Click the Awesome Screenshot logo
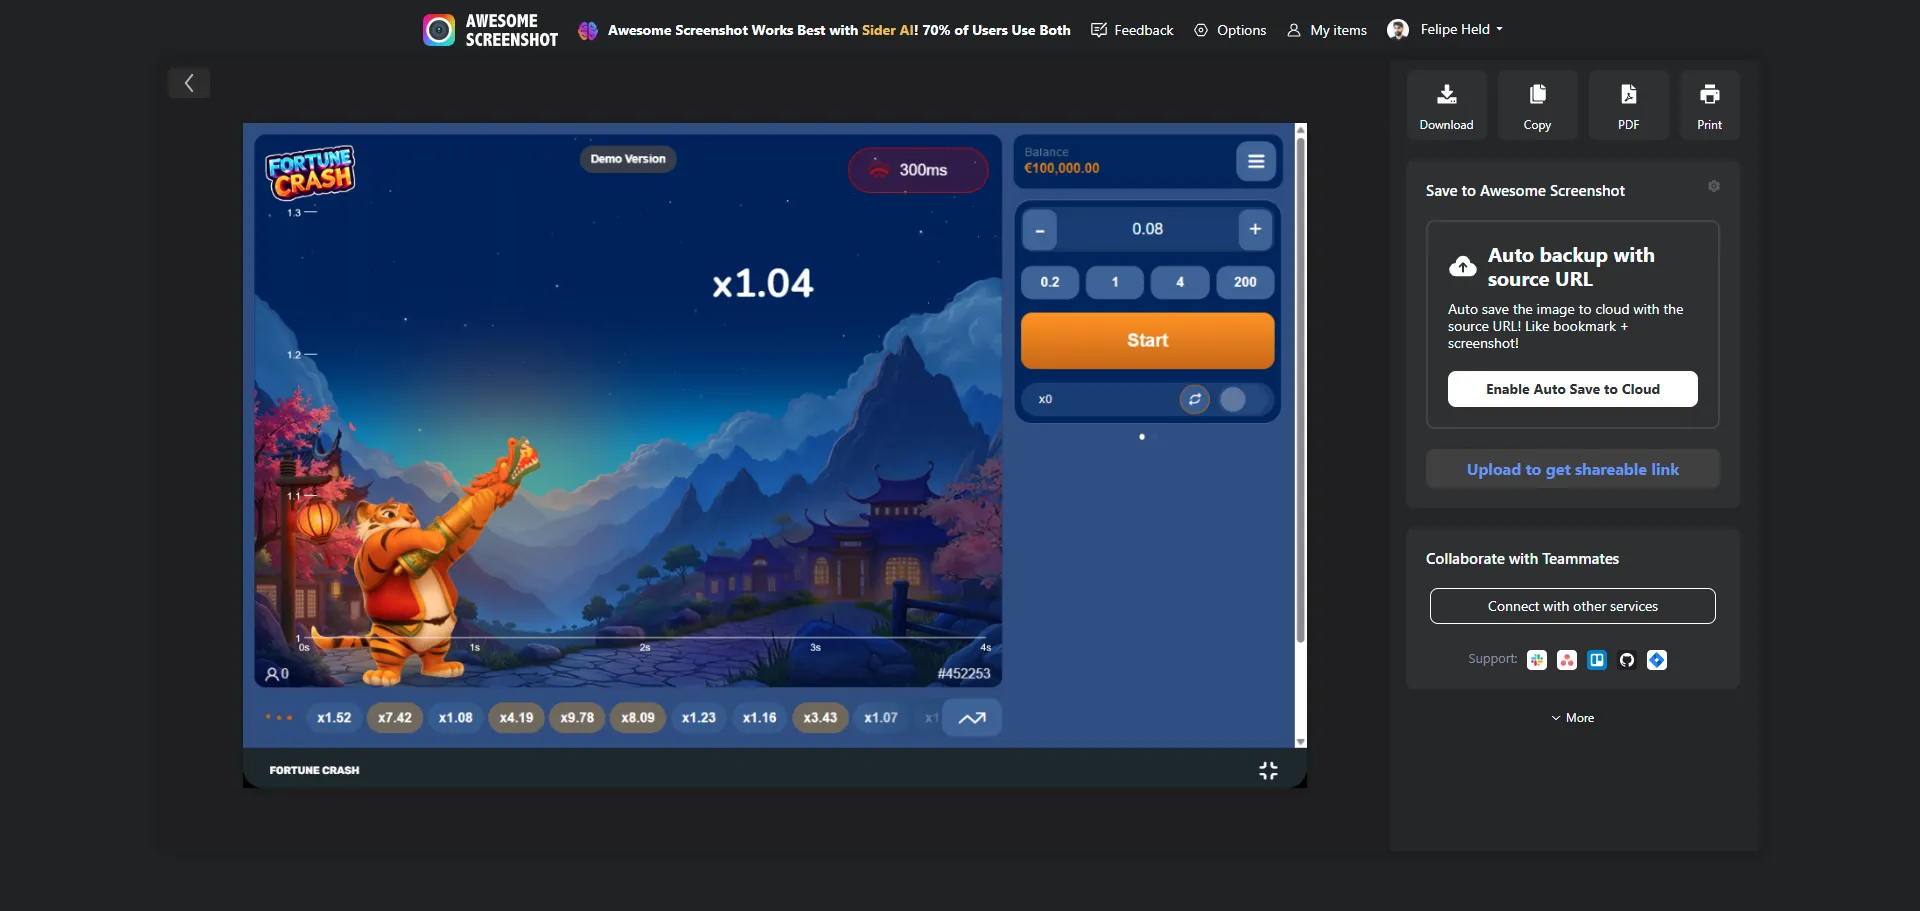 click(490, 30)
